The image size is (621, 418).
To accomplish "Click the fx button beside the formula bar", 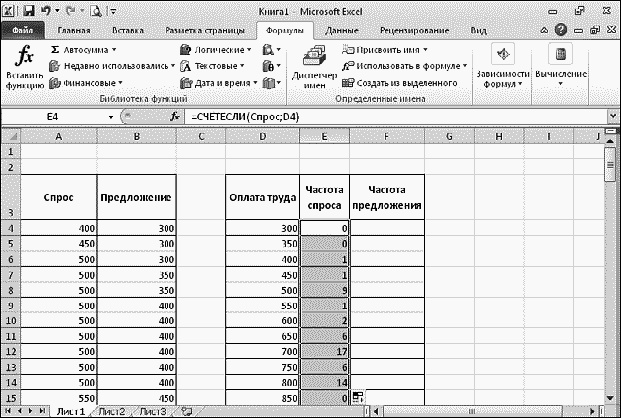I will pos(174,117).
